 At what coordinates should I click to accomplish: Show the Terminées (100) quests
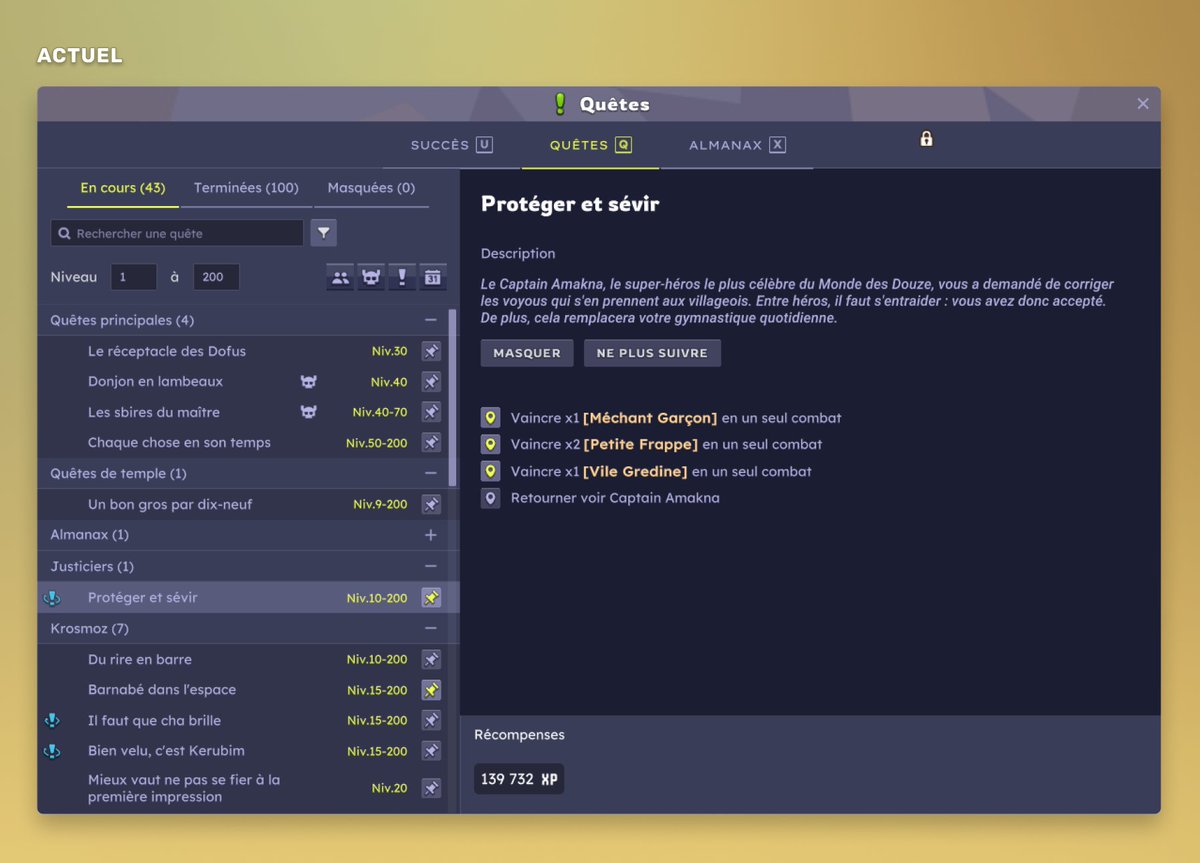(x=246, y=188)
